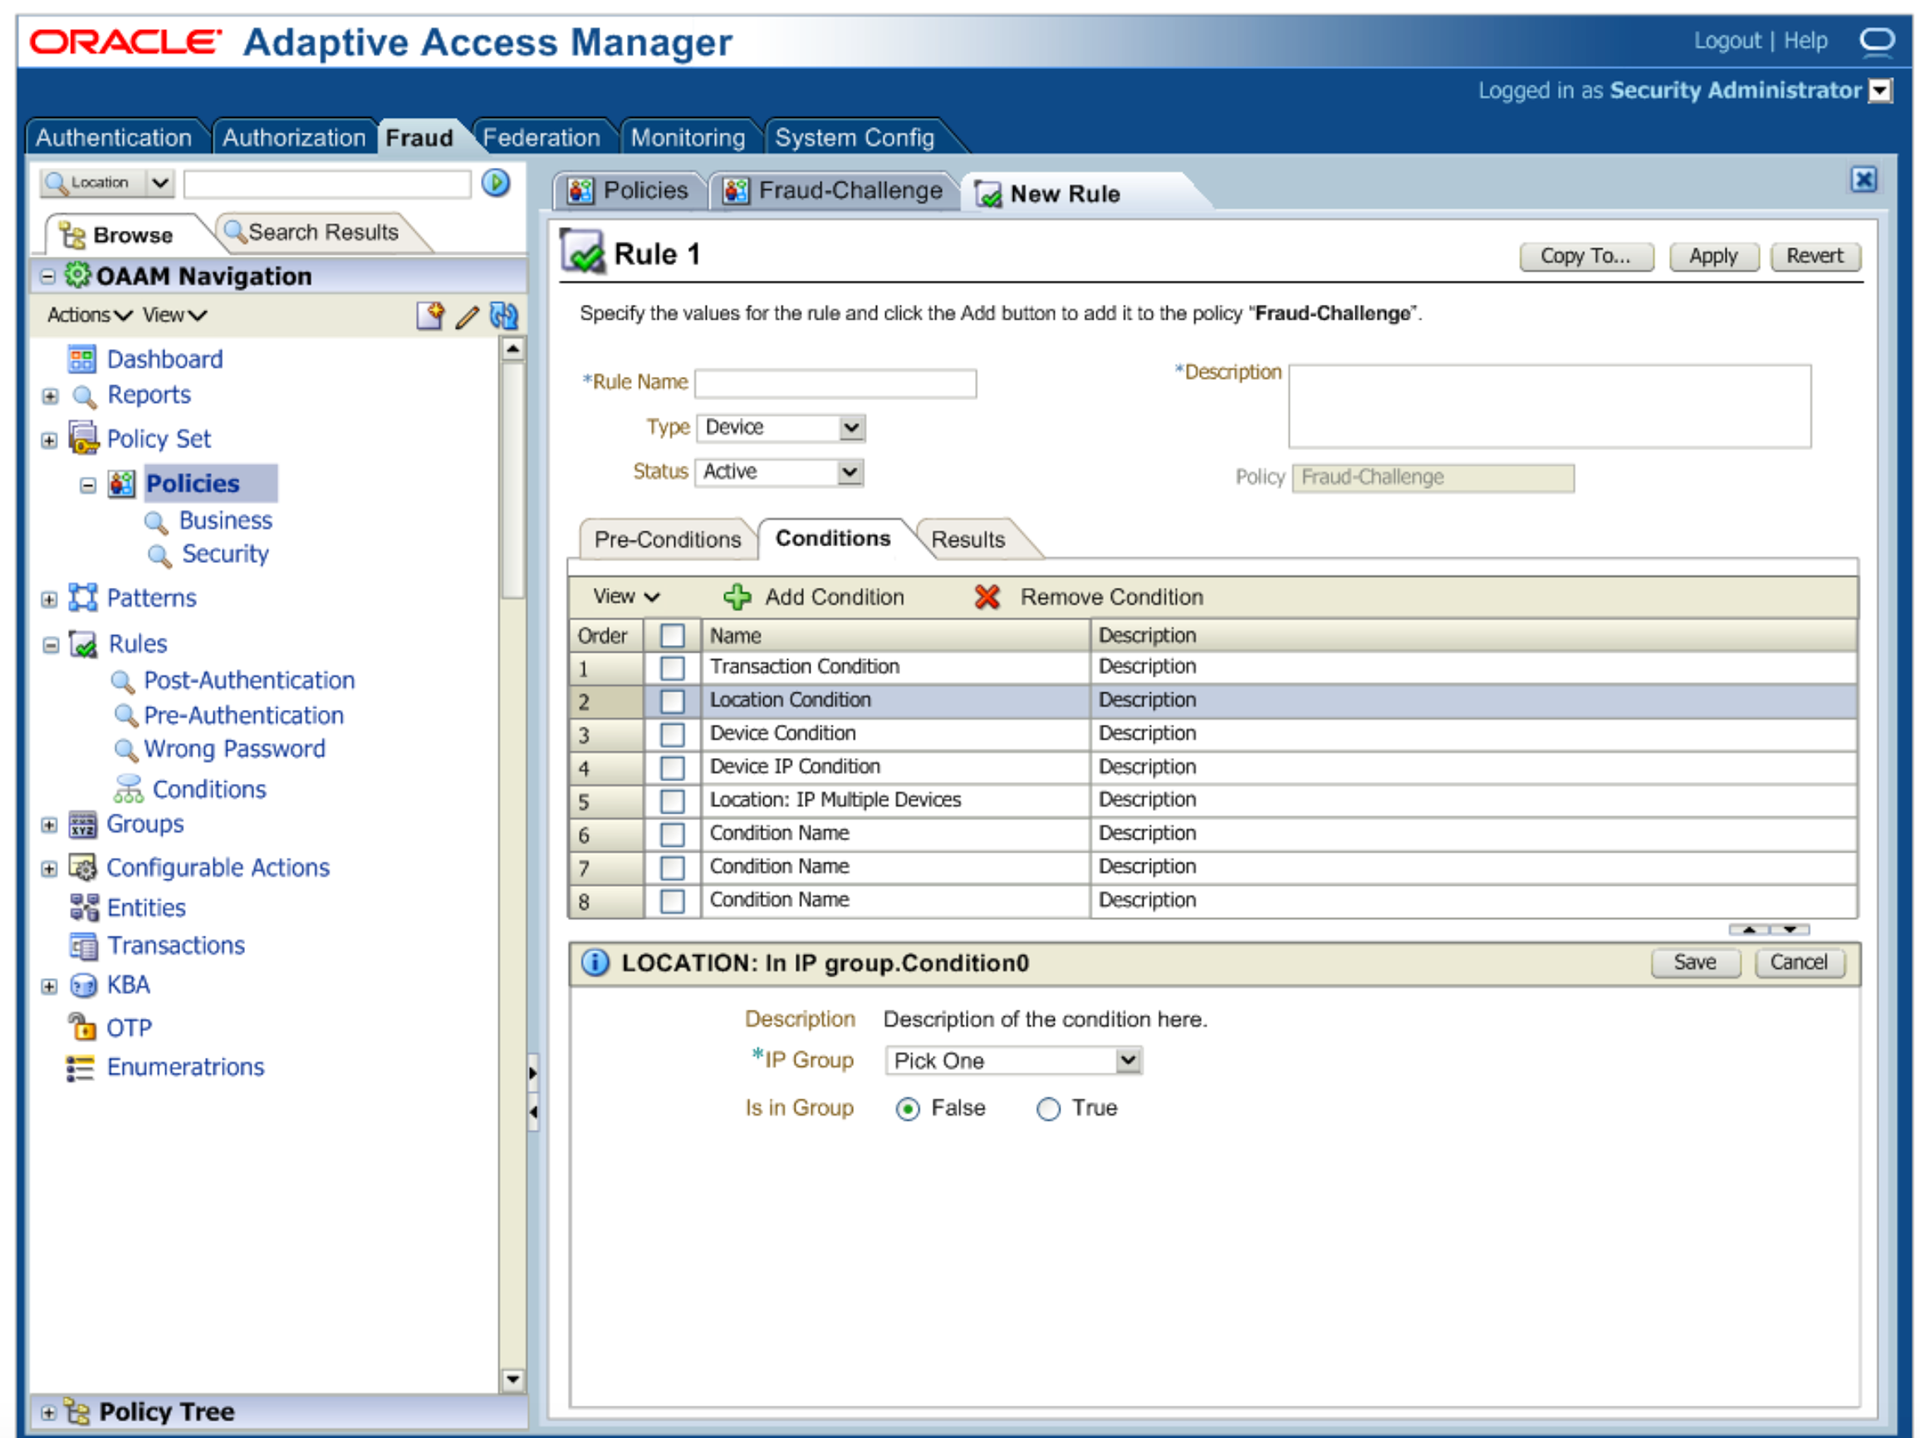Click the Wrong Password magnifier icon
The image size is (1920, 1438).
125,749
